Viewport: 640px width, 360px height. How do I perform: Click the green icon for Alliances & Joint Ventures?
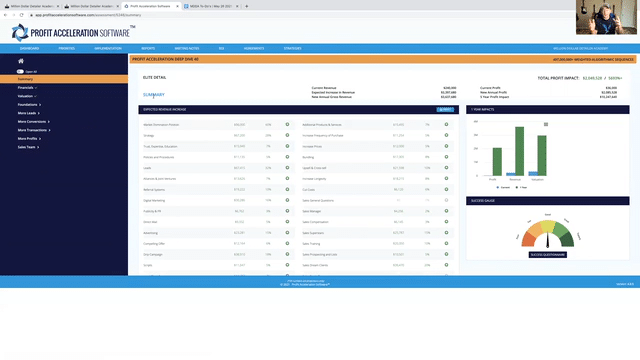287,178
